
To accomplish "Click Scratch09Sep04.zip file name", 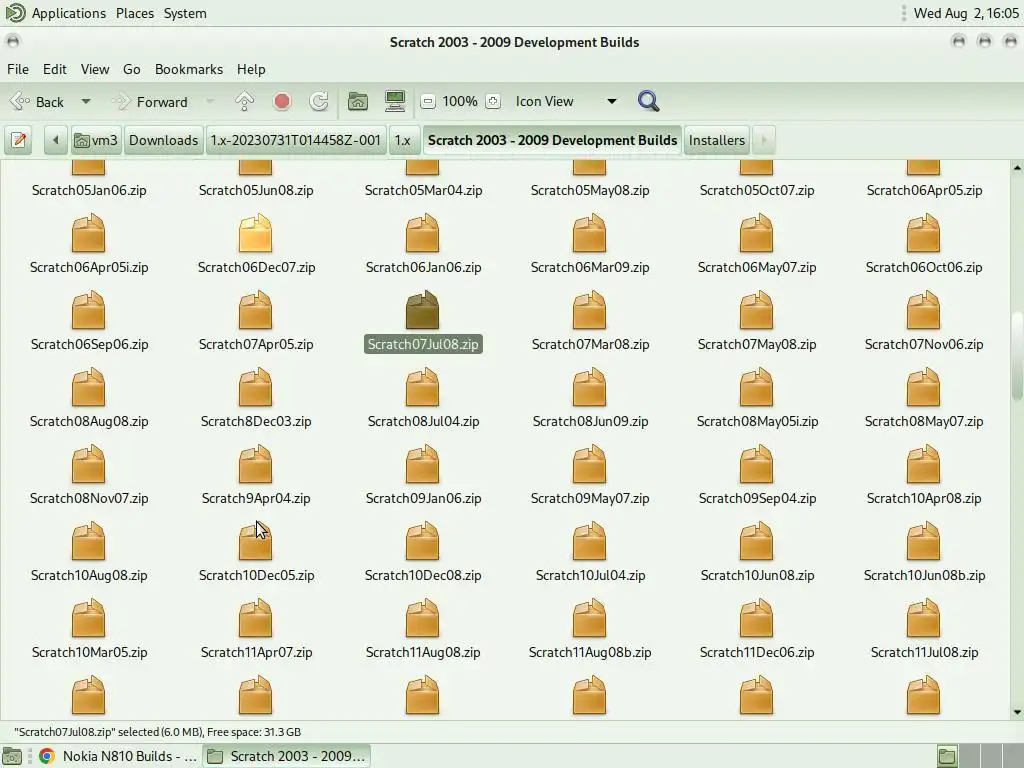I will 757,498.
